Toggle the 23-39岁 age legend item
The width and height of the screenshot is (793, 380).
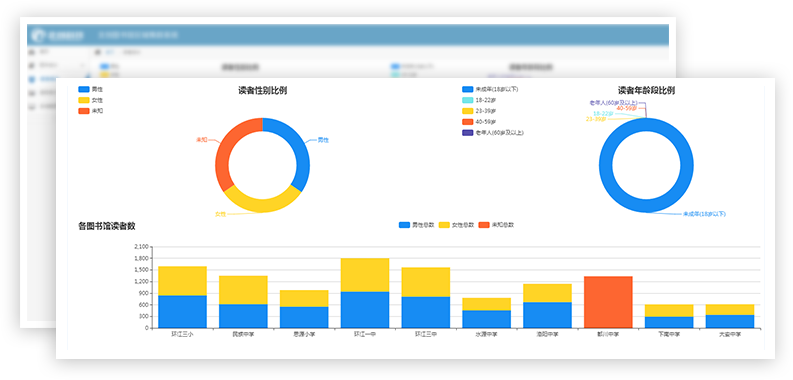[479, 111]
